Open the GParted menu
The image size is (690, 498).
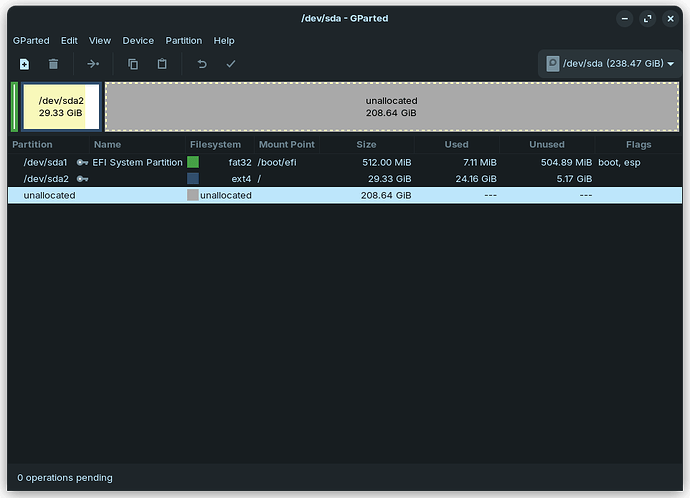click(x=31, y=41)
